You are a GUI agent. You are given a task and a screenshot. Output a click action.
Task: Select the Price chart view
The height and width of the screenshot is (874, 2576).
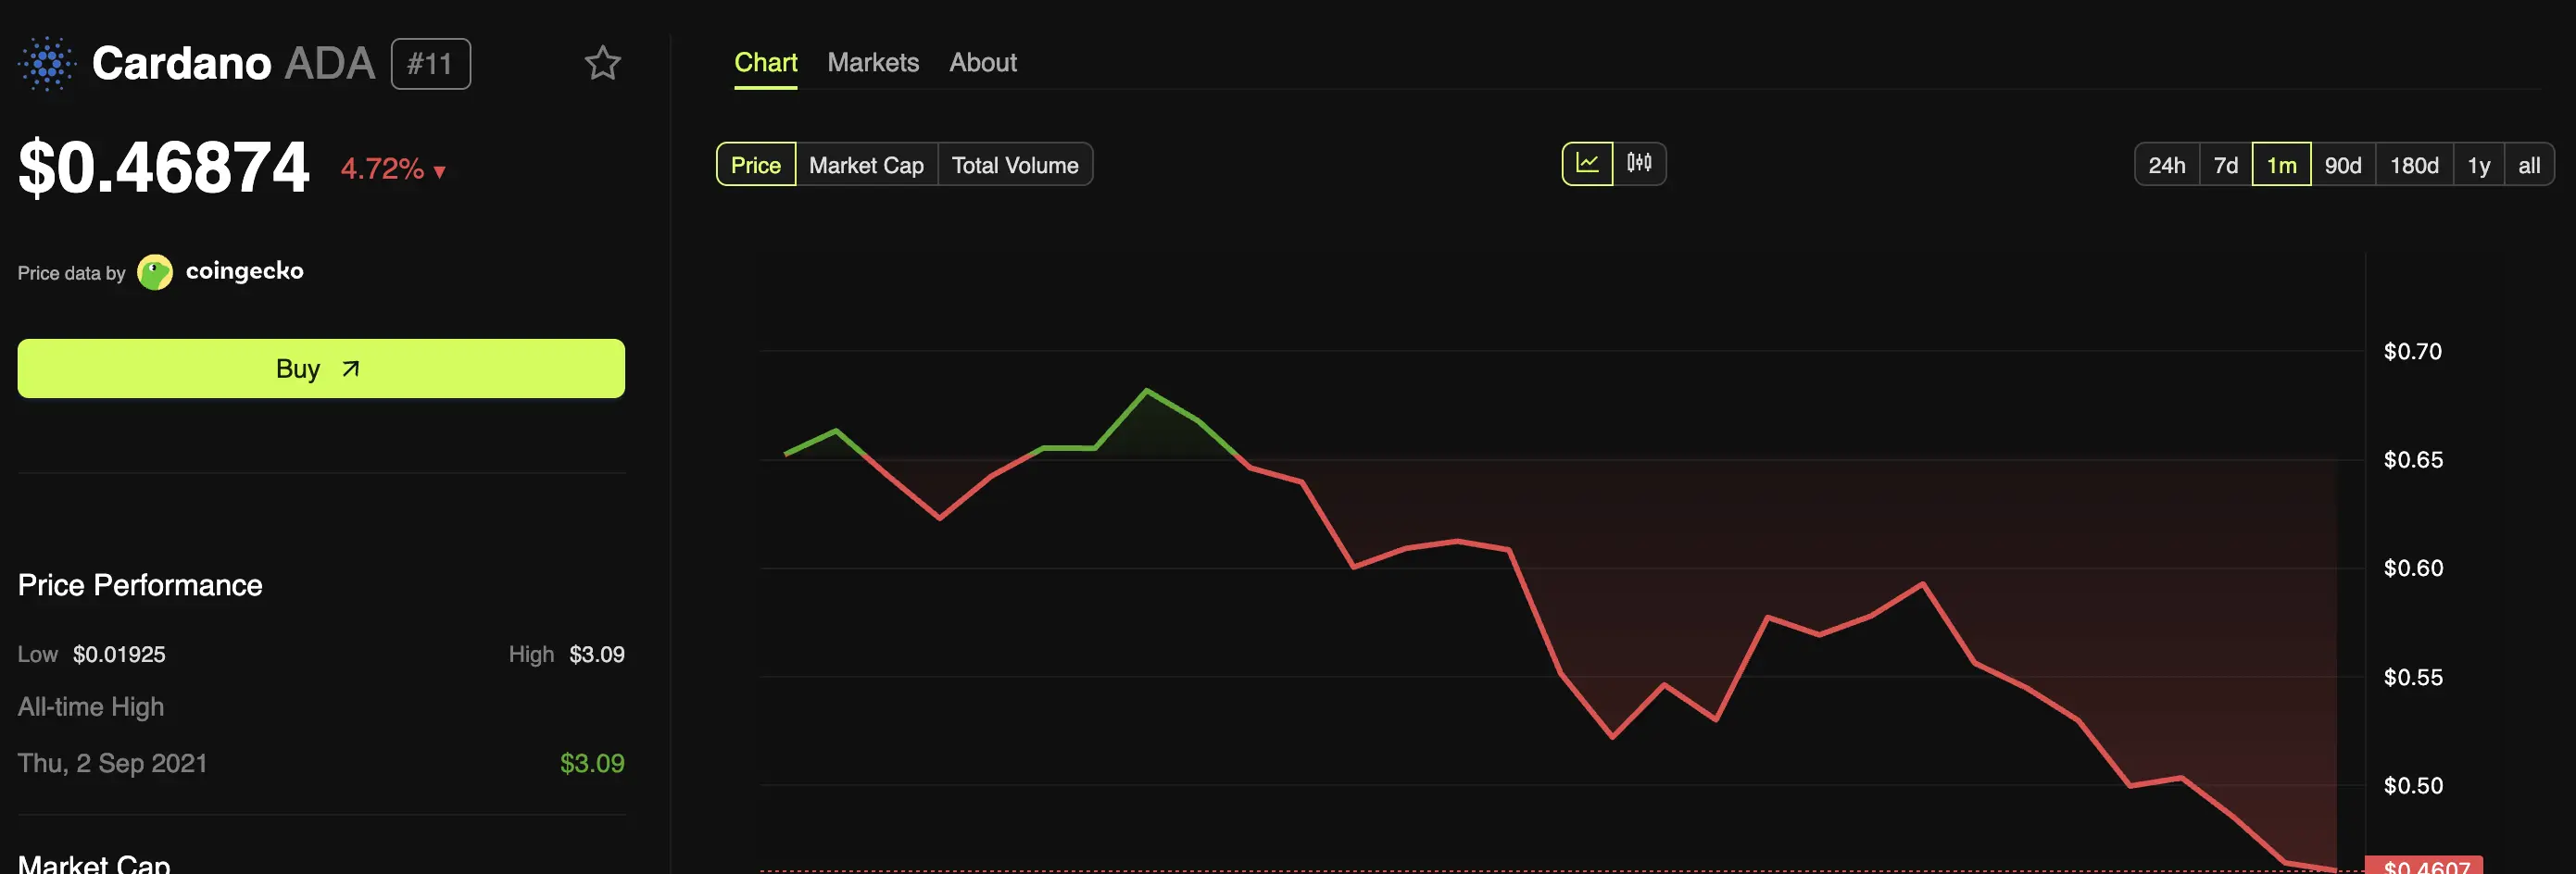[x=755, y=164]
